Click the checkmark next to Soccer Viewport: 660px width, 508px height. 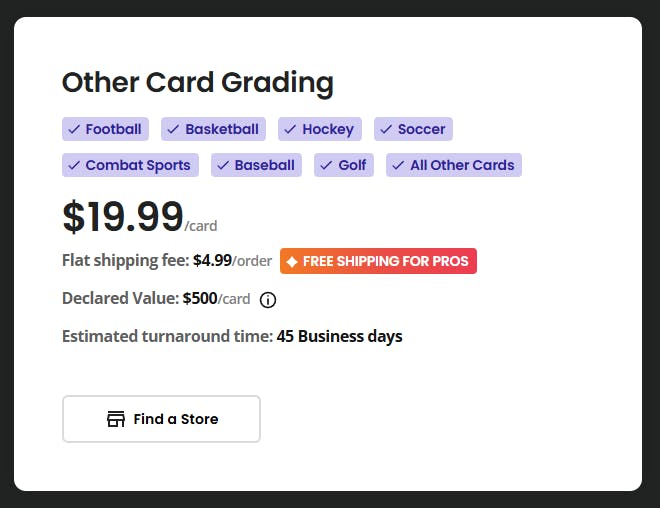[386, 129]
